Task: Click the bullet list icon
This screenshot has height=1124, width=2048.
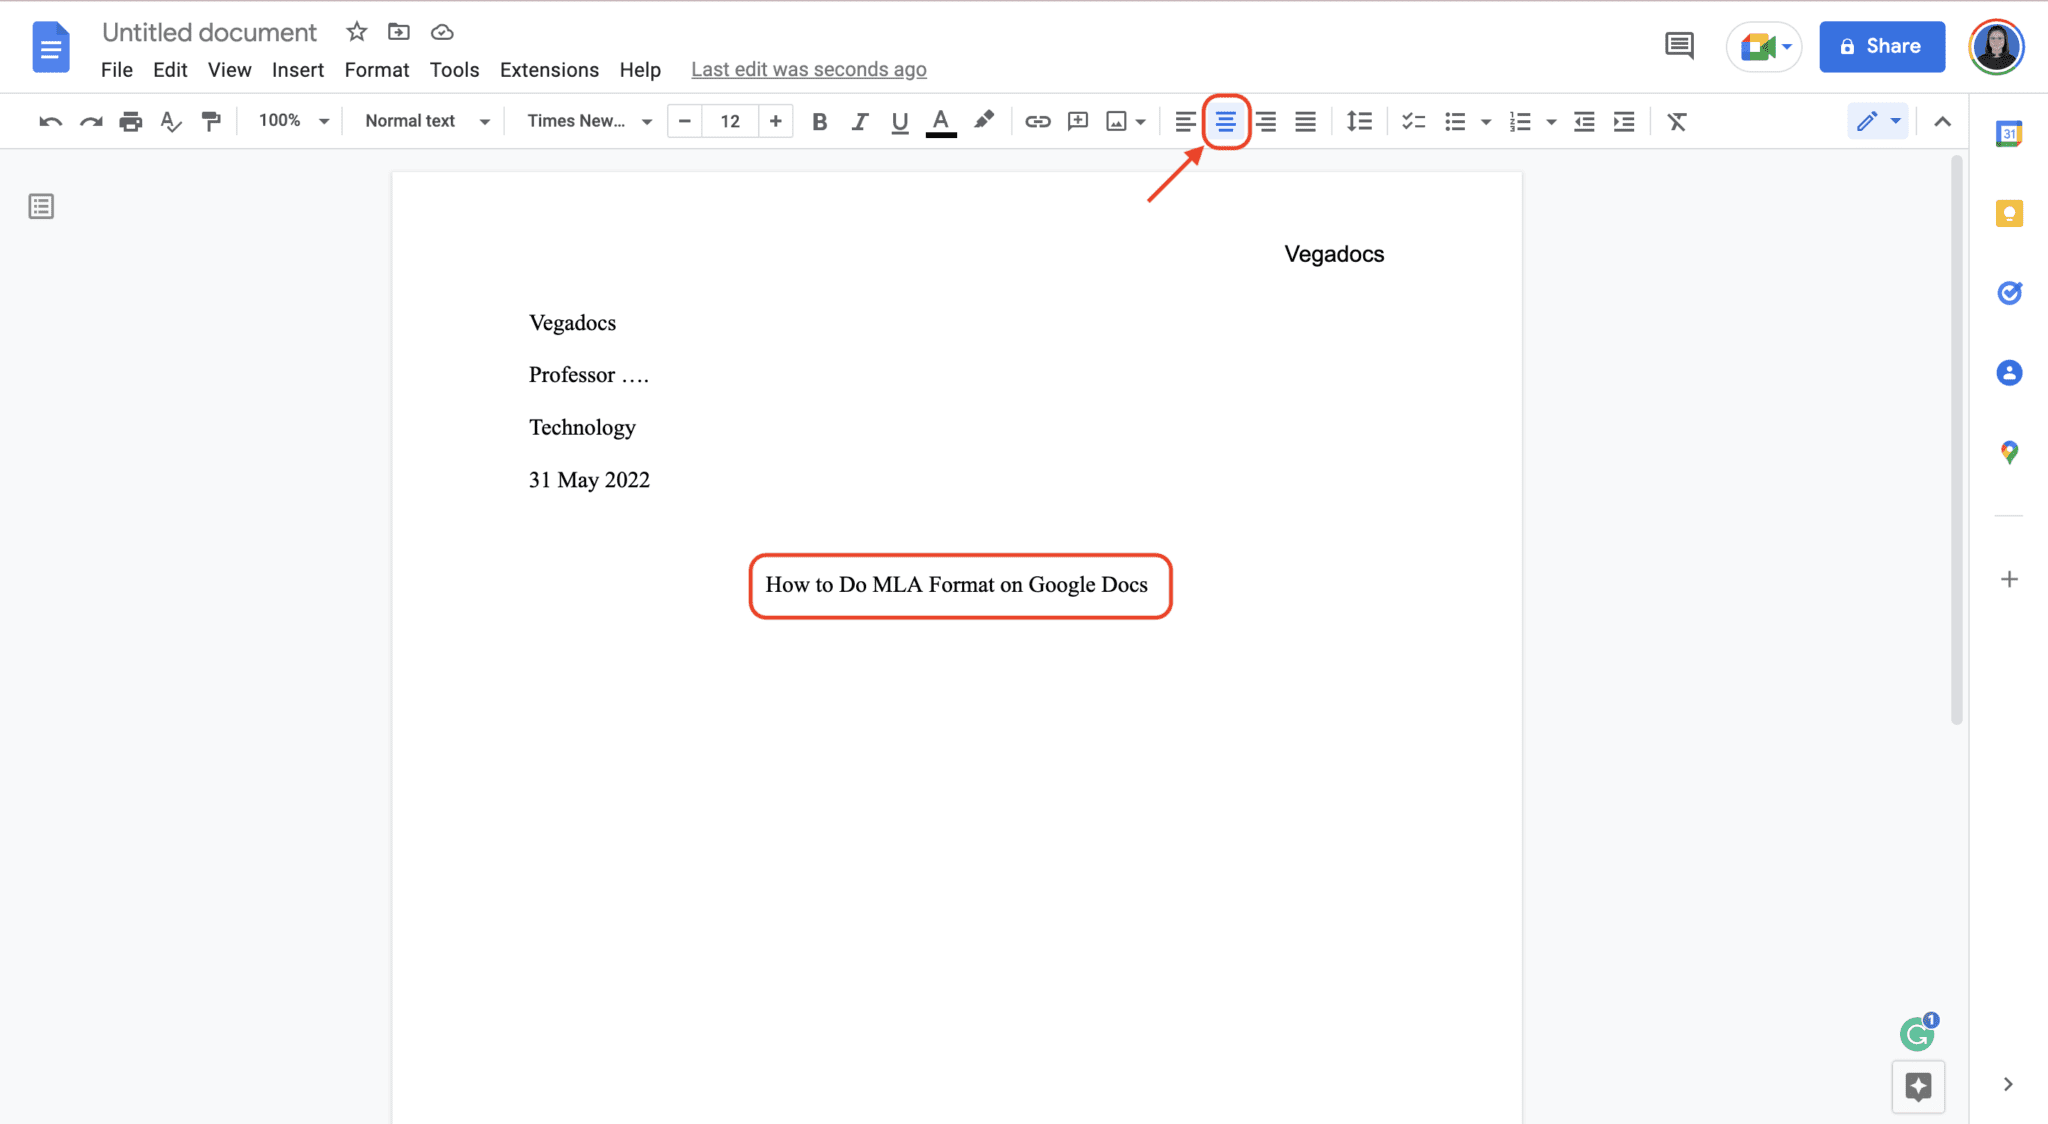Action: (1454, 122)
